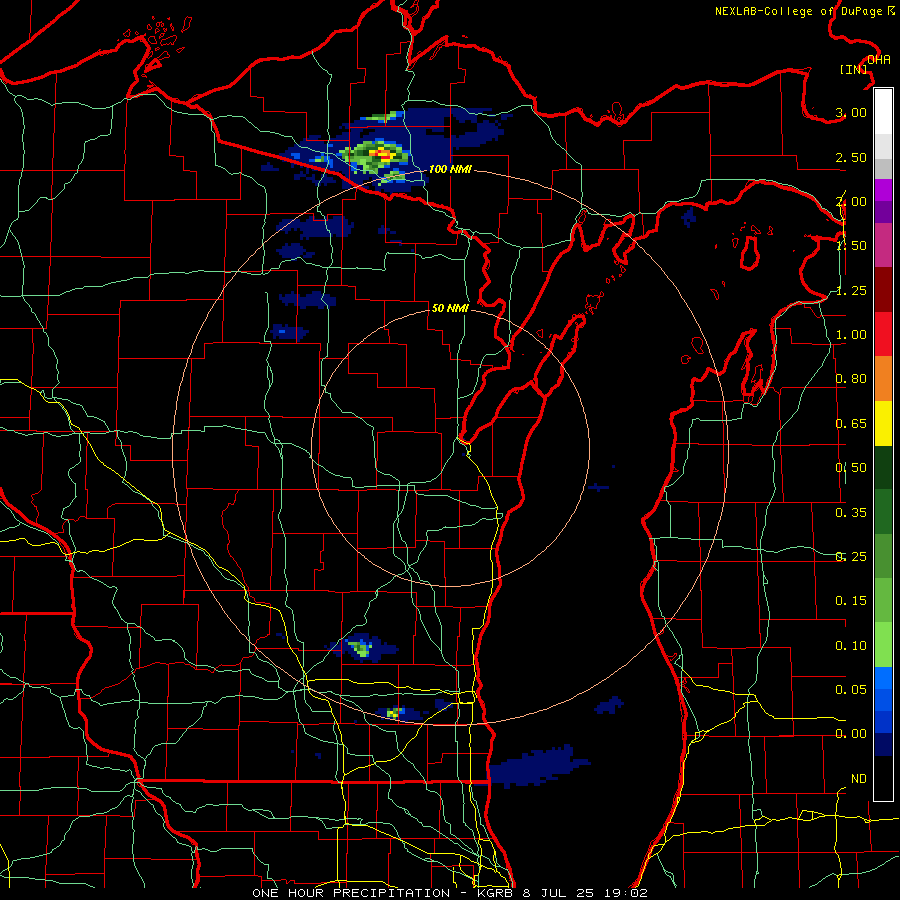Pick the yellow legend swatch
The image size is (900, 900).
pyautogui.click(x=883, y=423)
